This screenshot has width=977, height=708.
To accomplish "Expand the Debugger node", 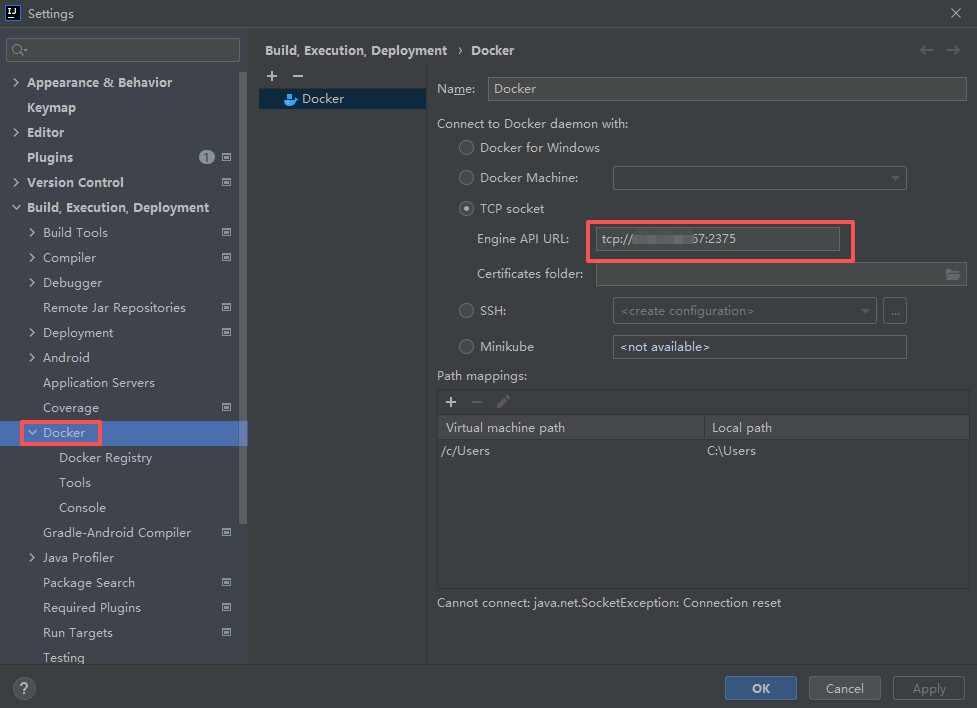I will tap(32, 282).
